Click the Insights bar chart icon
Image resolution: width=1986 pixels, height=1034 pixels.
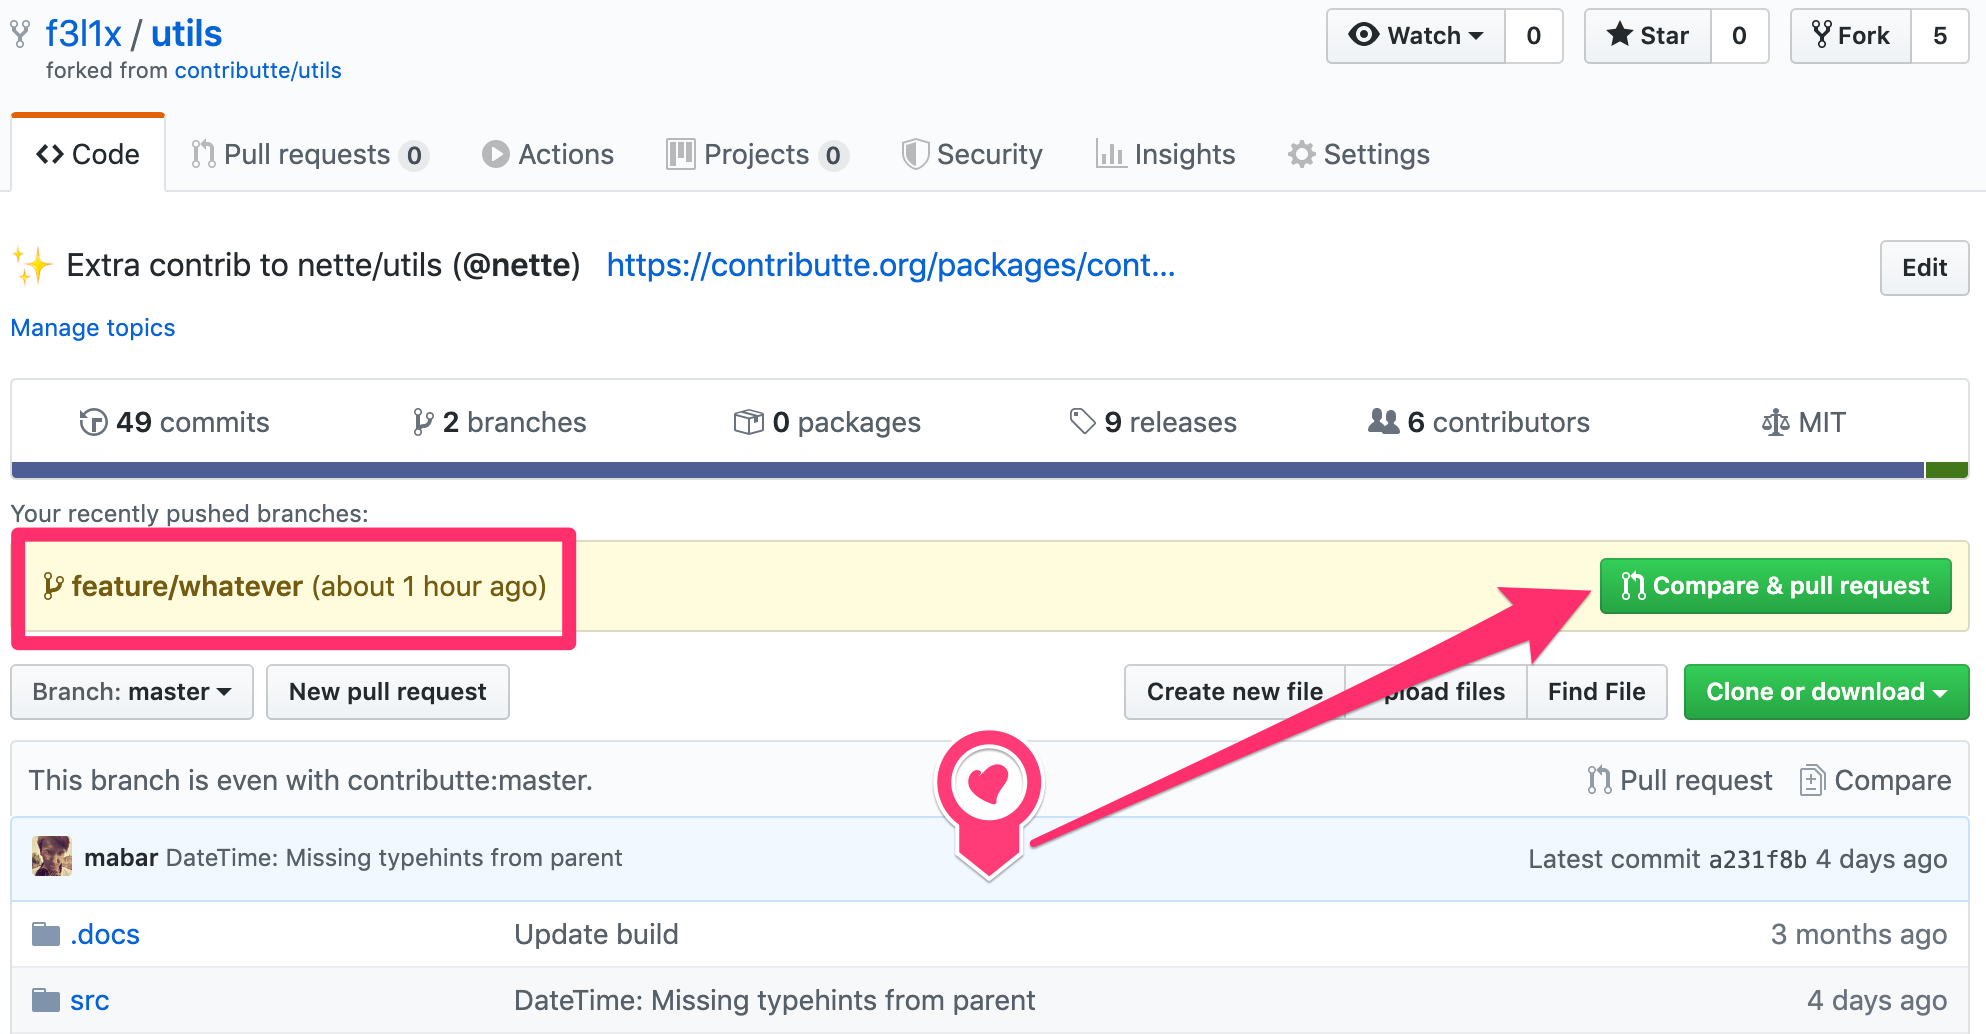click(1110, 153)
